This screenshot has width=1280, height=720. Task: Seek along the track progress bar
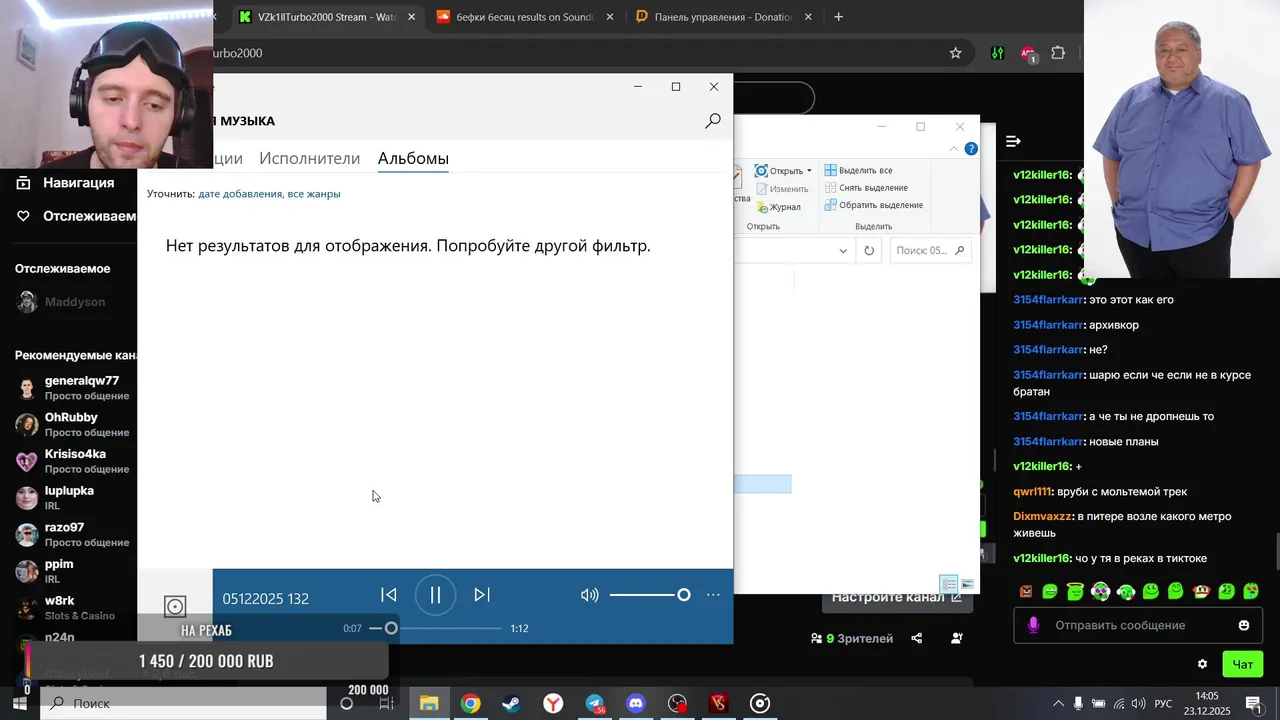[x=436, y=628]
